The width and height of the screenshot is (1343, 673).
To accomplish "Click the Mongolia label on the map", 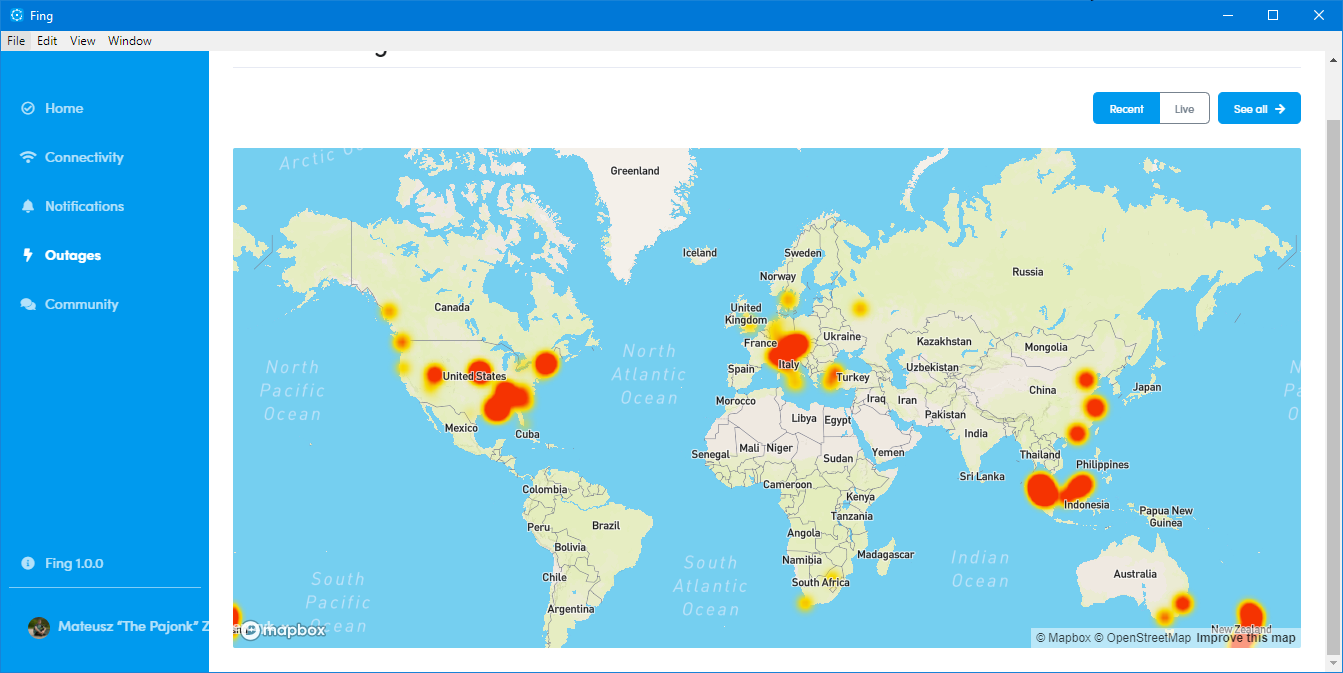I will pyautogui.click(x=1046, y=348).
